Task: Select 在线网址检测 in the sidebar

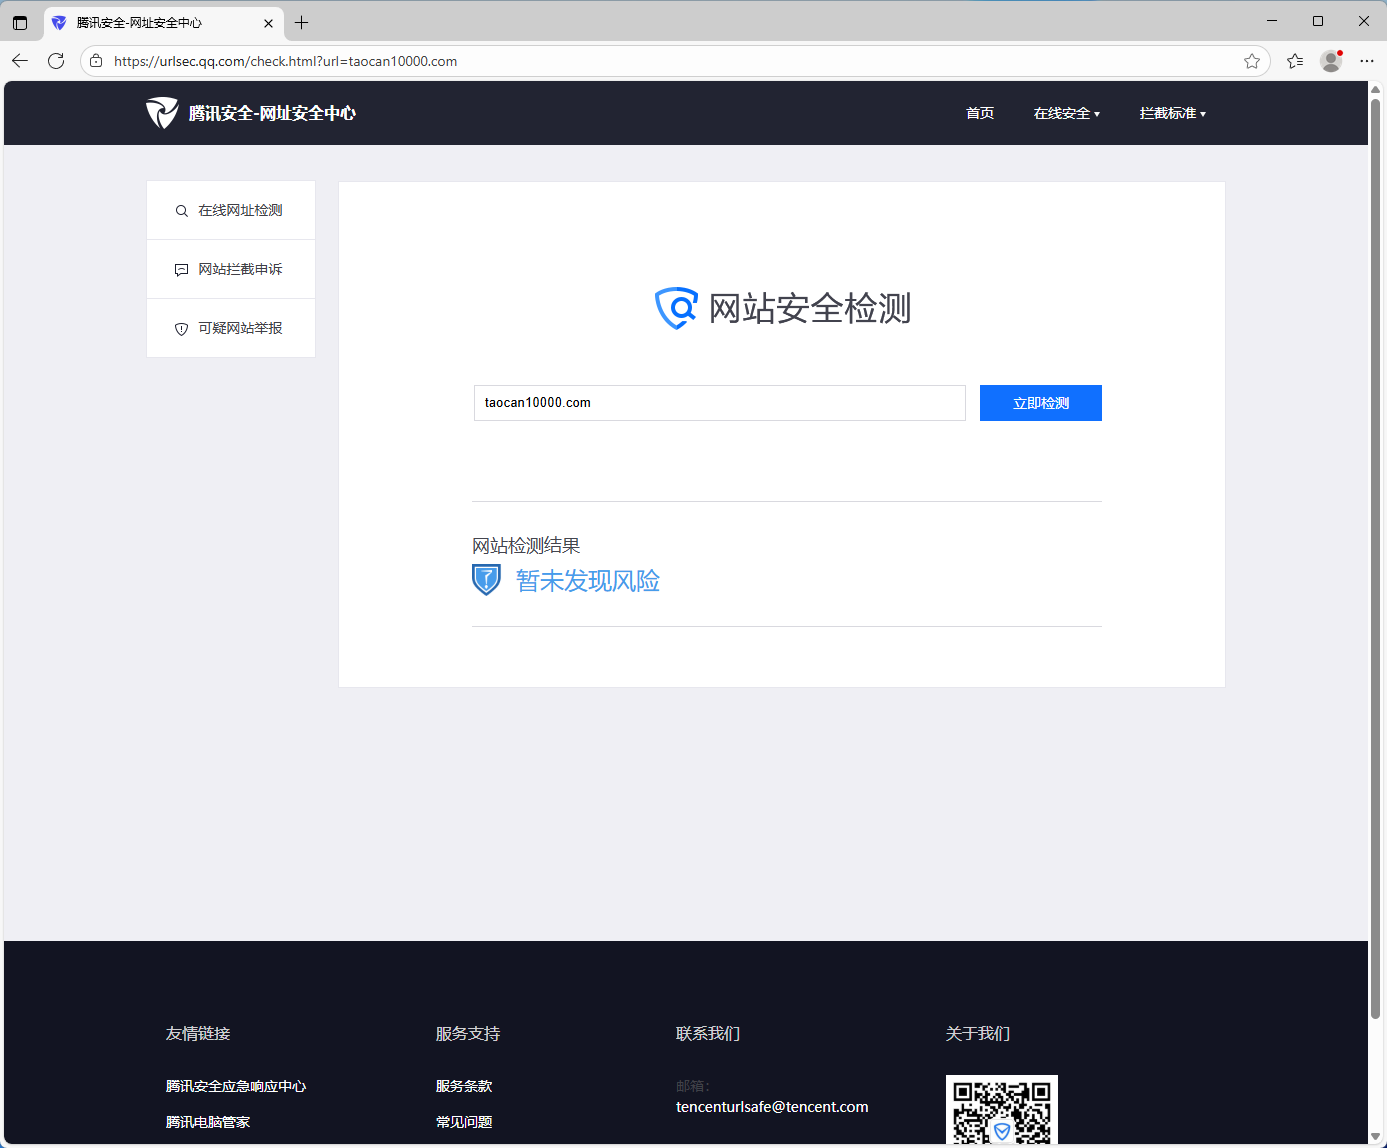Action: coord(231,210)
